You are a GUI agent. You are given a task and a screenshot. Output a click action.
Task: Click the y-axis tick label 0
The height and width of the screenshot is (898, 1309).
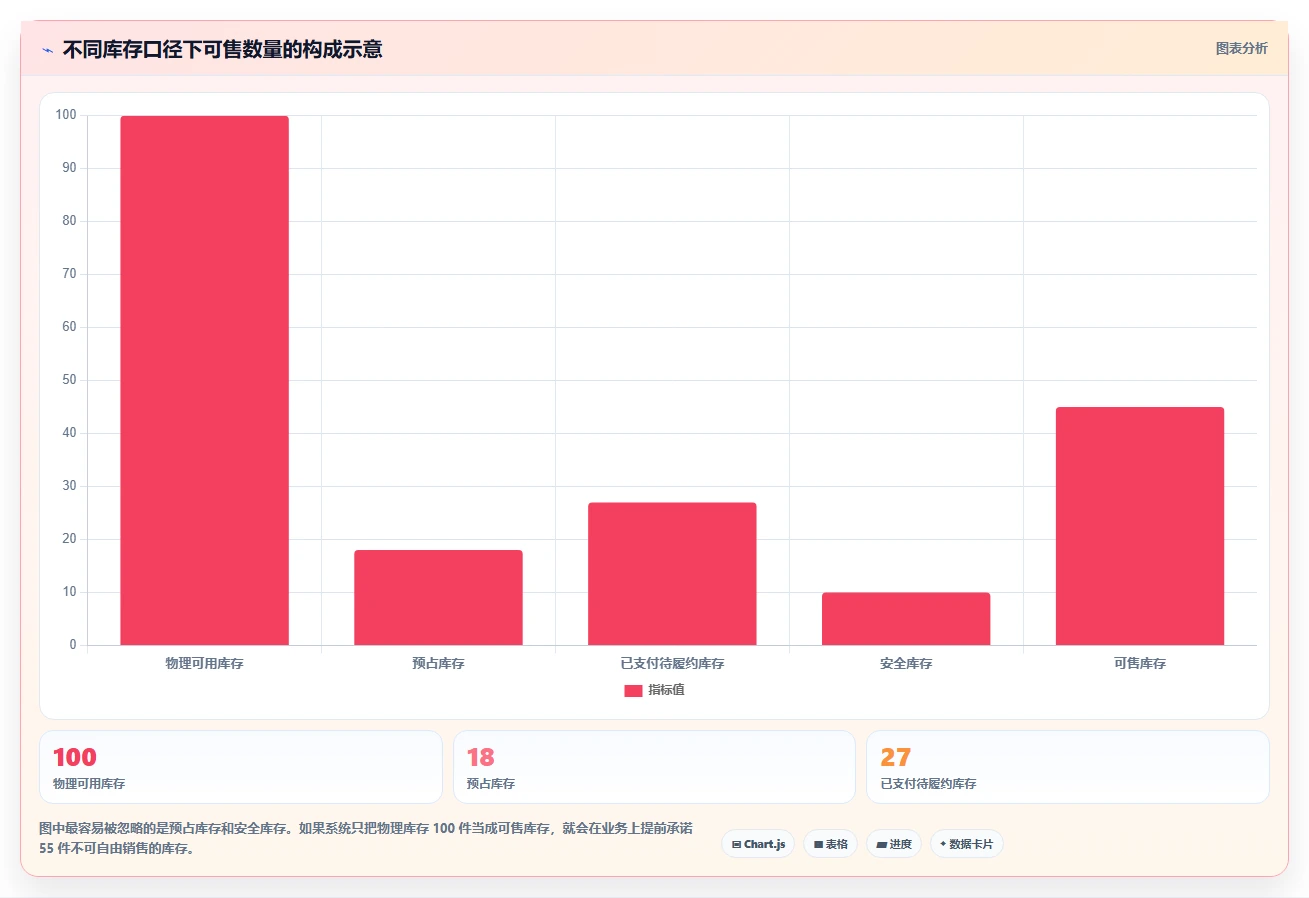point(73,645)
